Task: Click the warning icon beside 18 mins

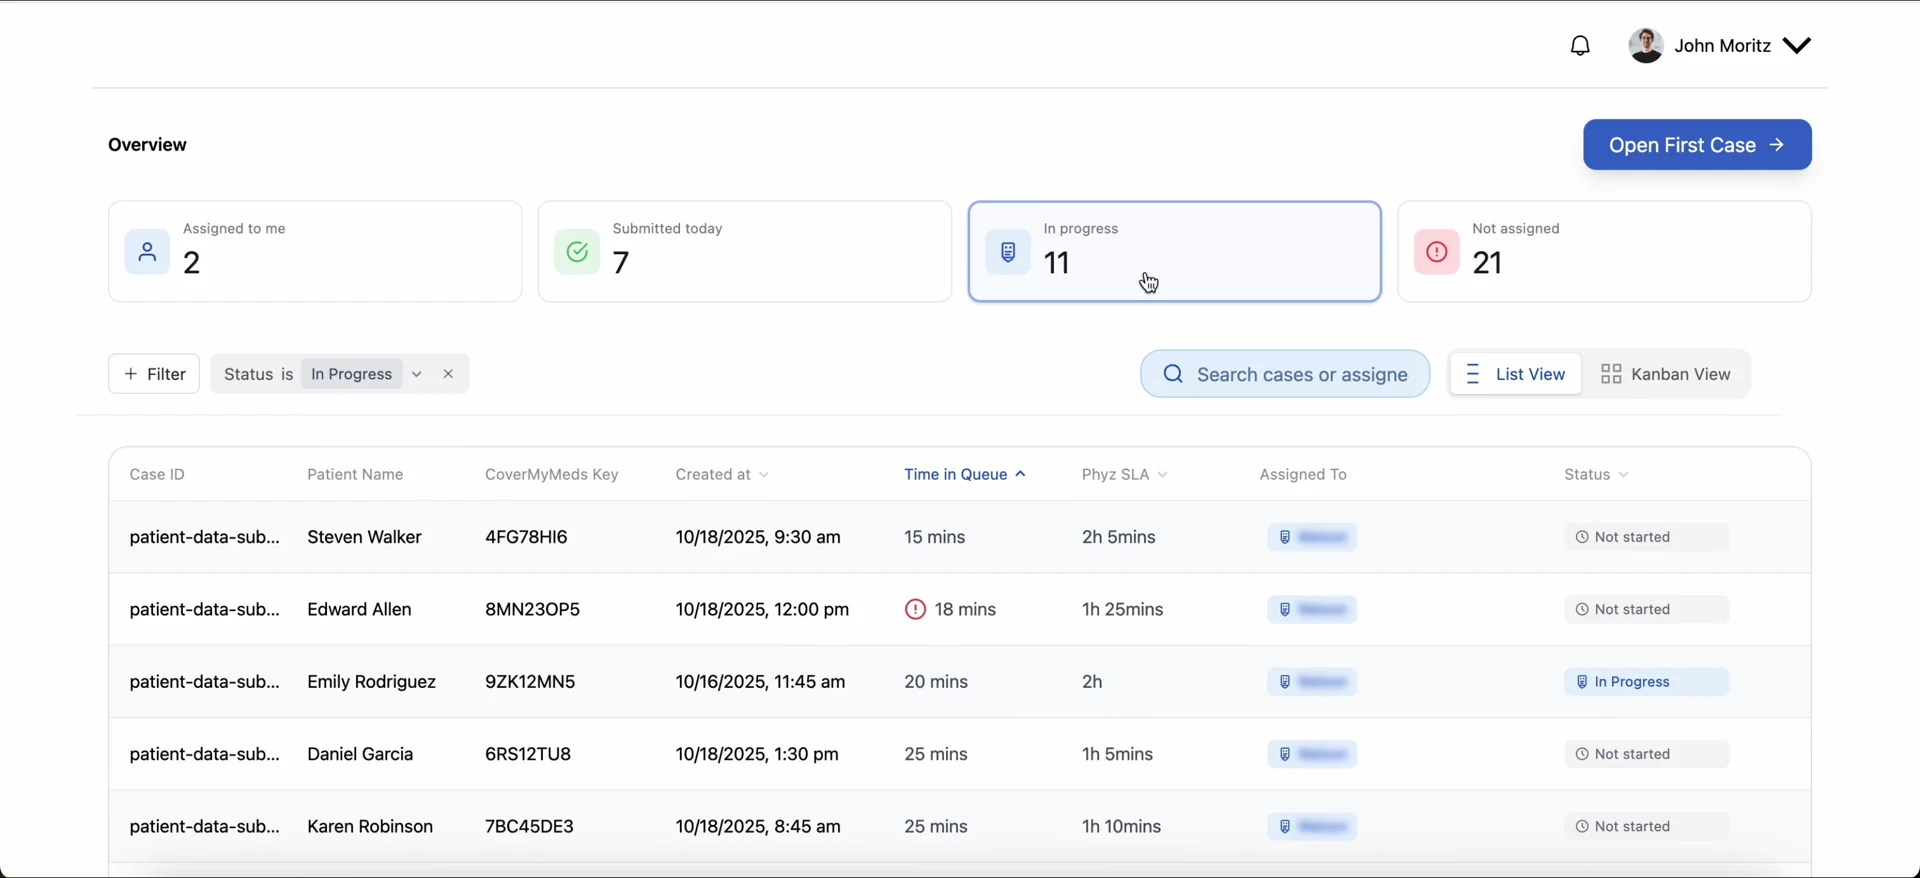Action: click(915, 609)
